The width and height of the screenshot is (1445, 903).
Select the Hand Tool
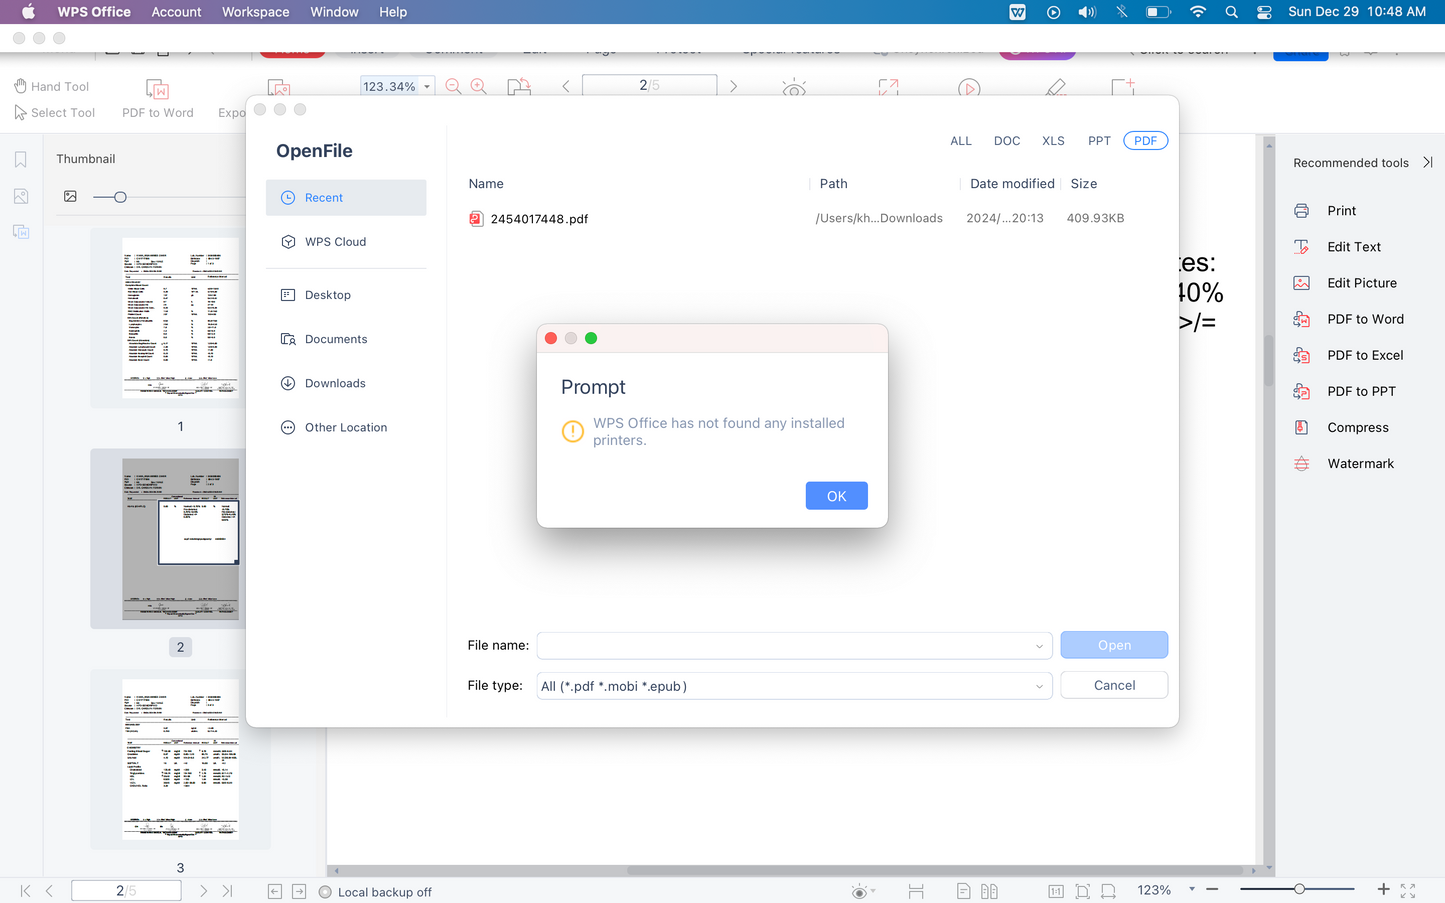pos(52,87)
